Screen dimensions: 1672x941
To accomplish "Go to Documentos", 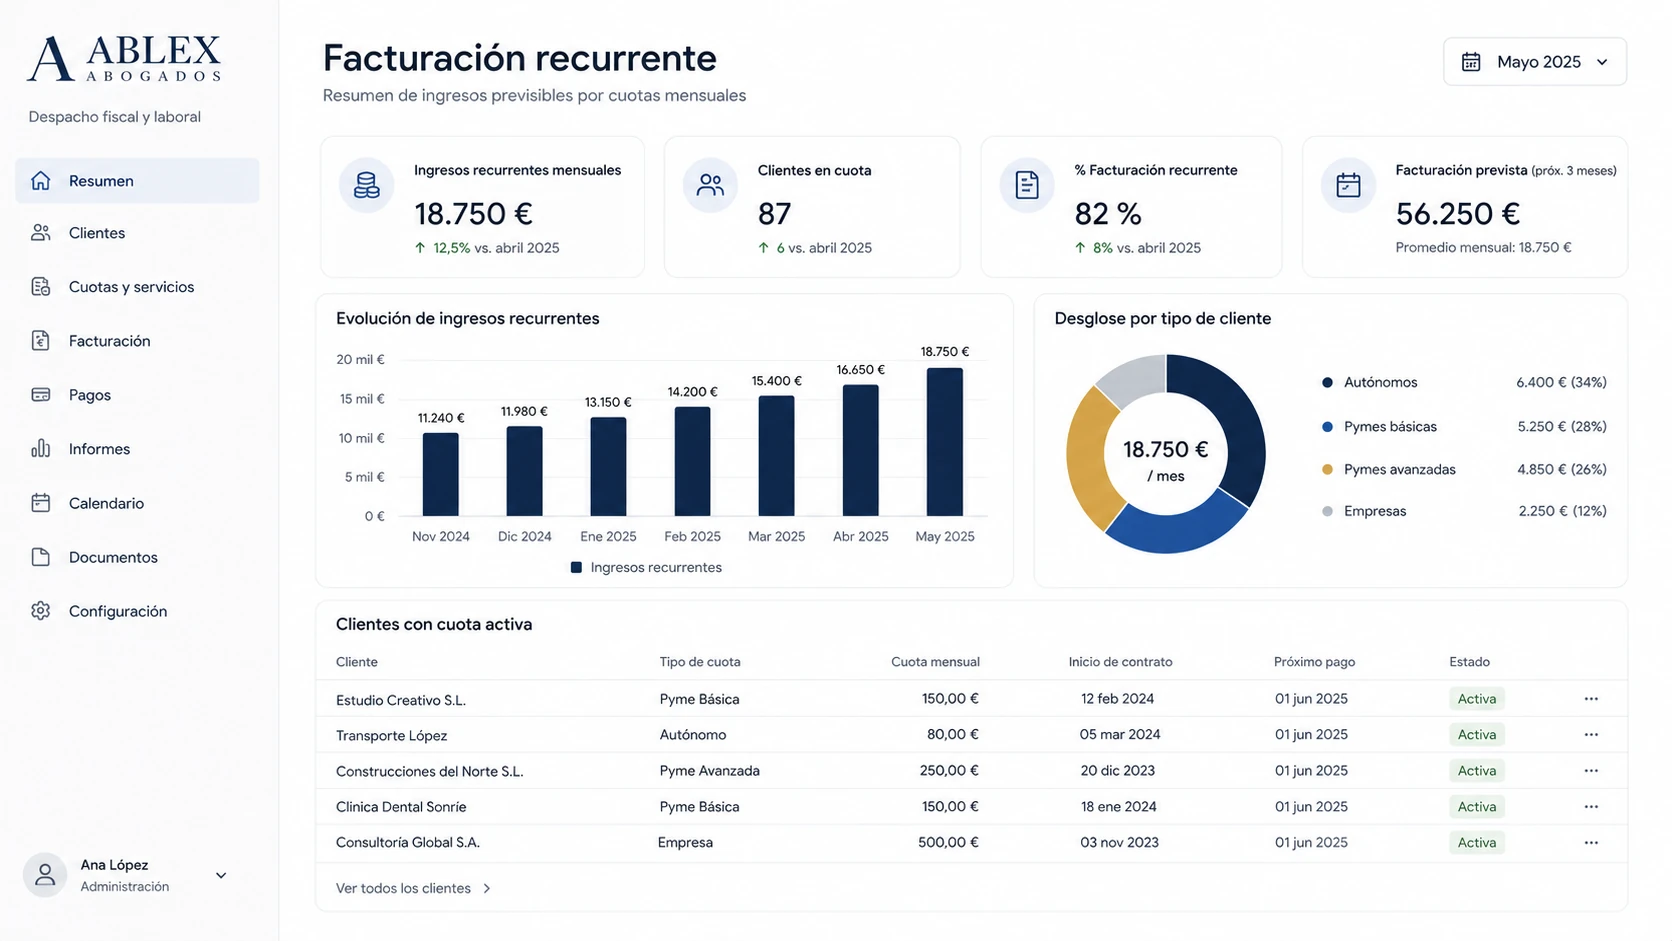I will click(137, 557).
